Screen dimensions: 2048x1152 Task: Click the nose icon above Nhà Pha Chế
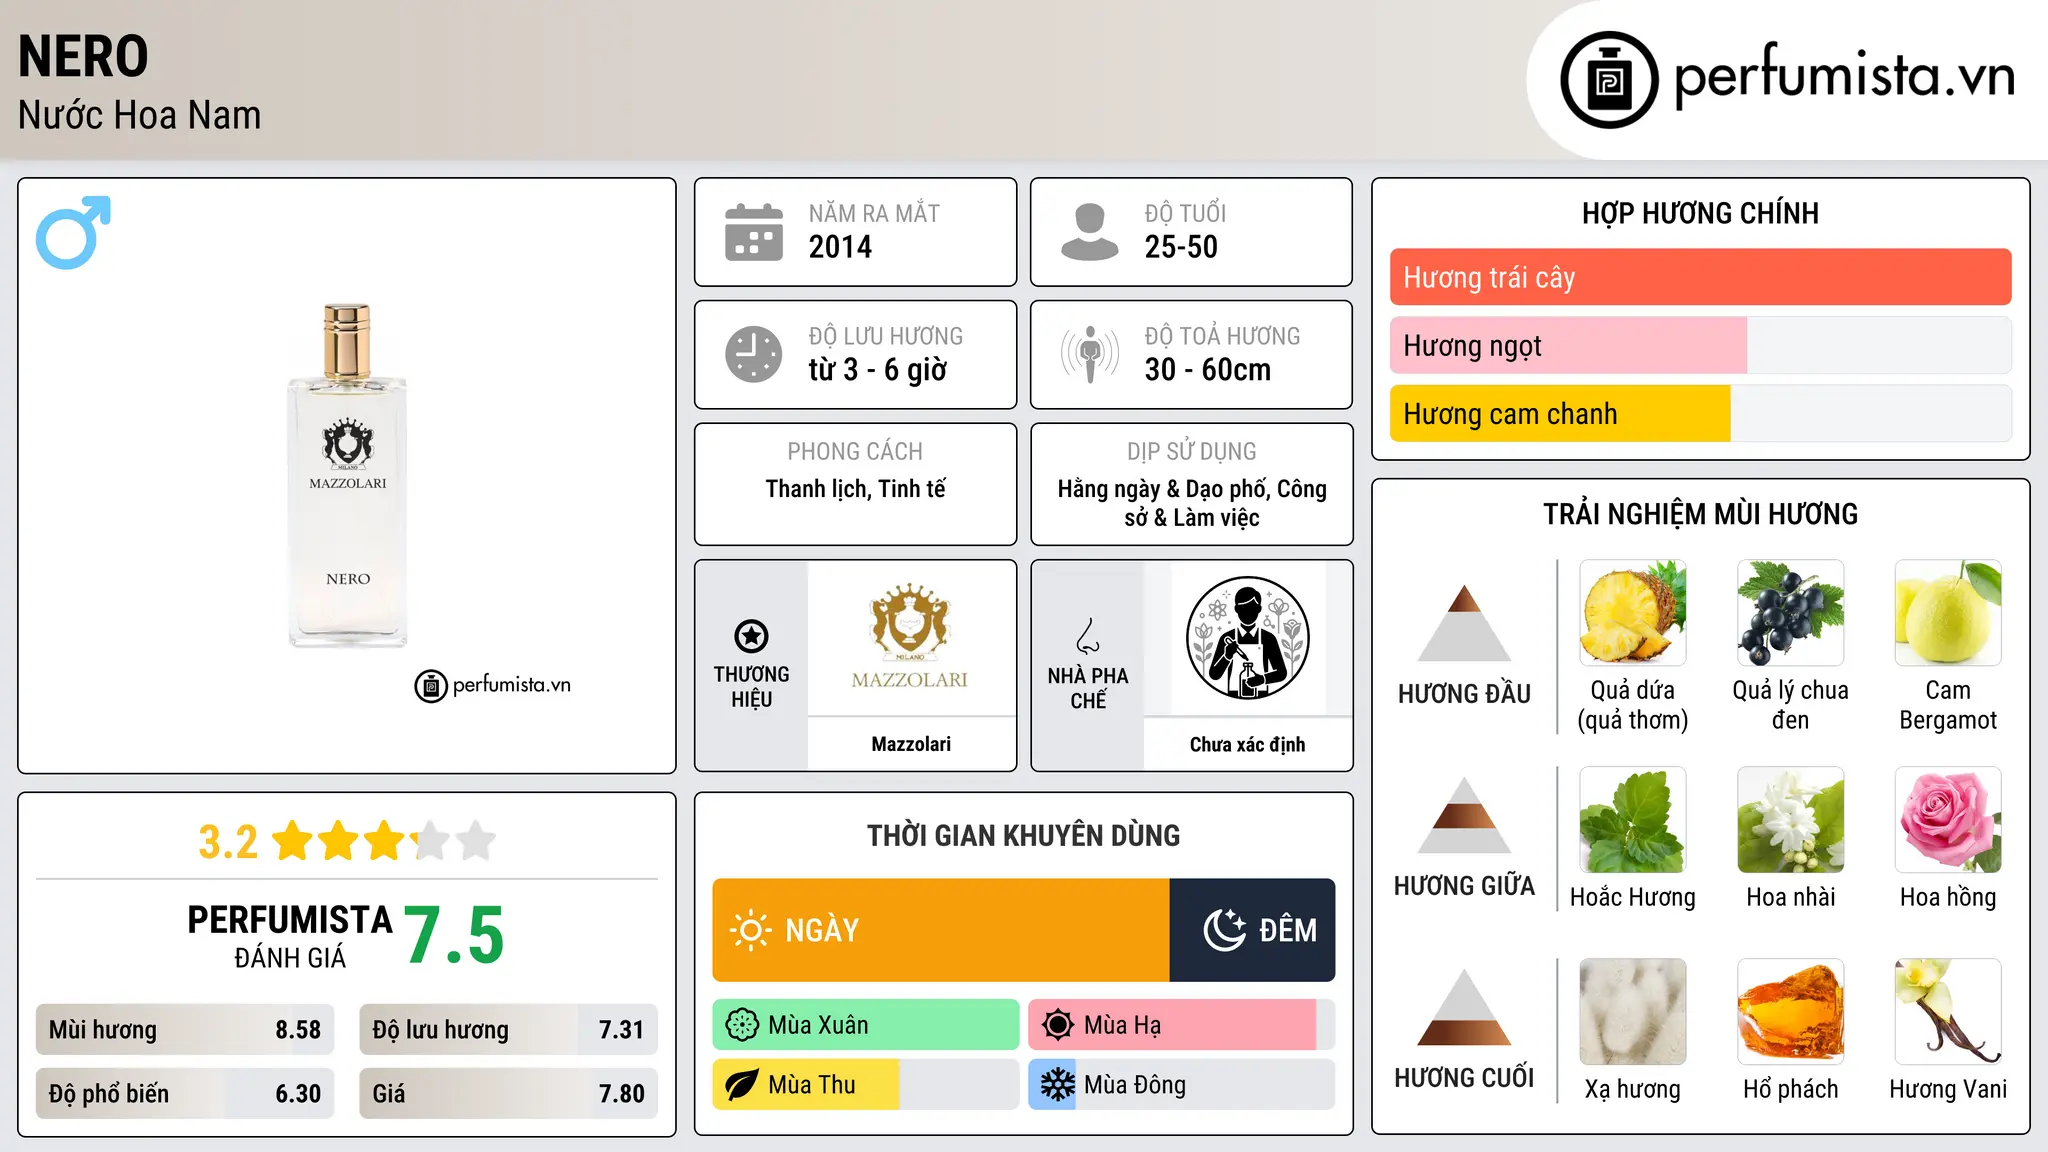point(1088,636)
